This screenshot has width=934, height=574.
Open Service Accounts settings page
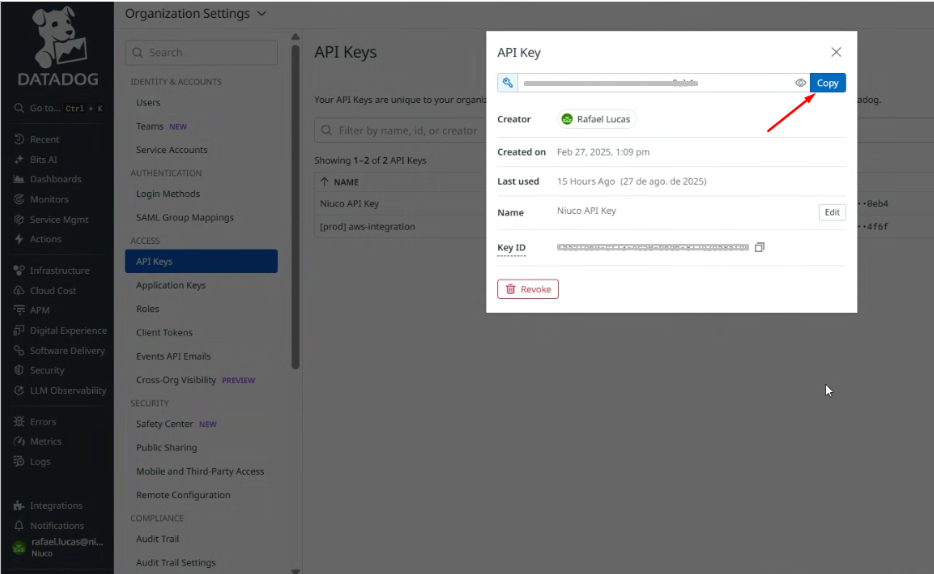pyautogui.click(x=172, y=150)
